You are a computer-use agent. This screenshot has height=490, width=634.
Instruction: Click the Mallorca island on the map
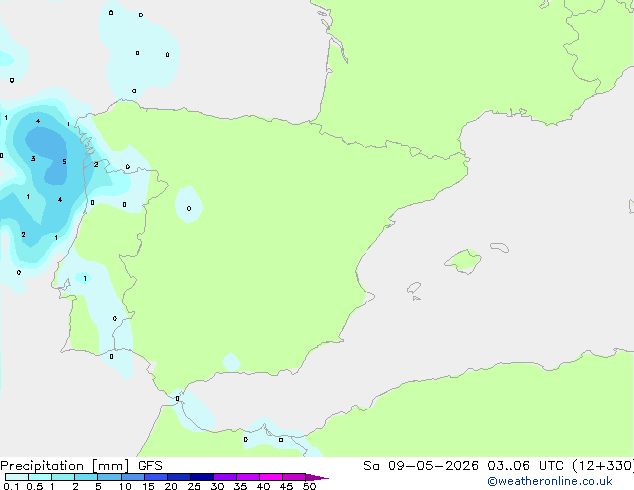point(464,261)
